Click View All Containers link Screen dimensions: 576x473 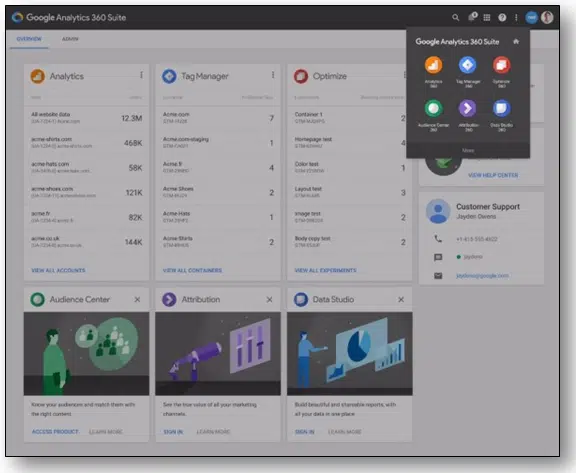coord(192,270)
